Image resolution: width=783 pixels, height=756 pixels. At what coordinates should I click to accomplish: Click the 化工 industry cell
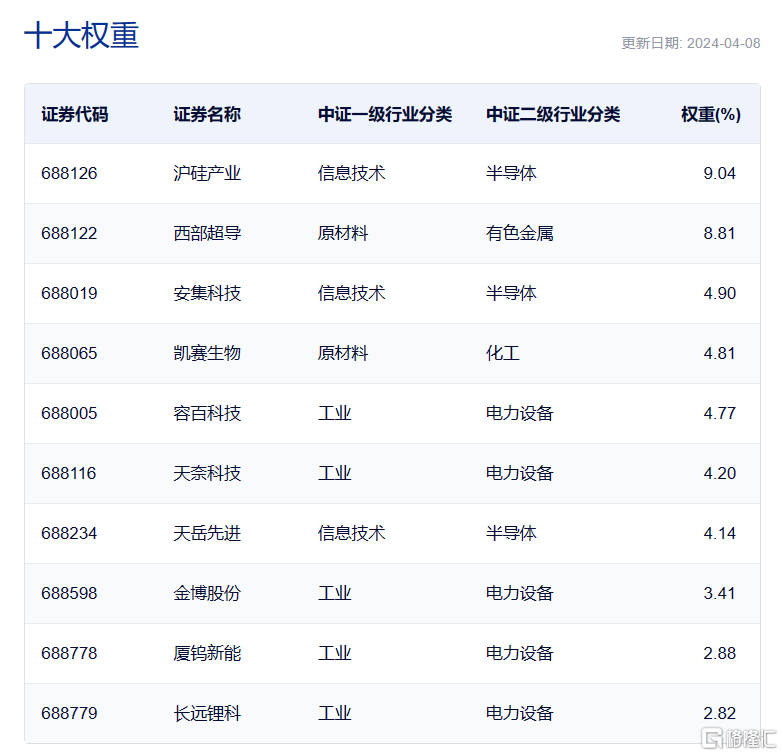click(x=502, y=353)
